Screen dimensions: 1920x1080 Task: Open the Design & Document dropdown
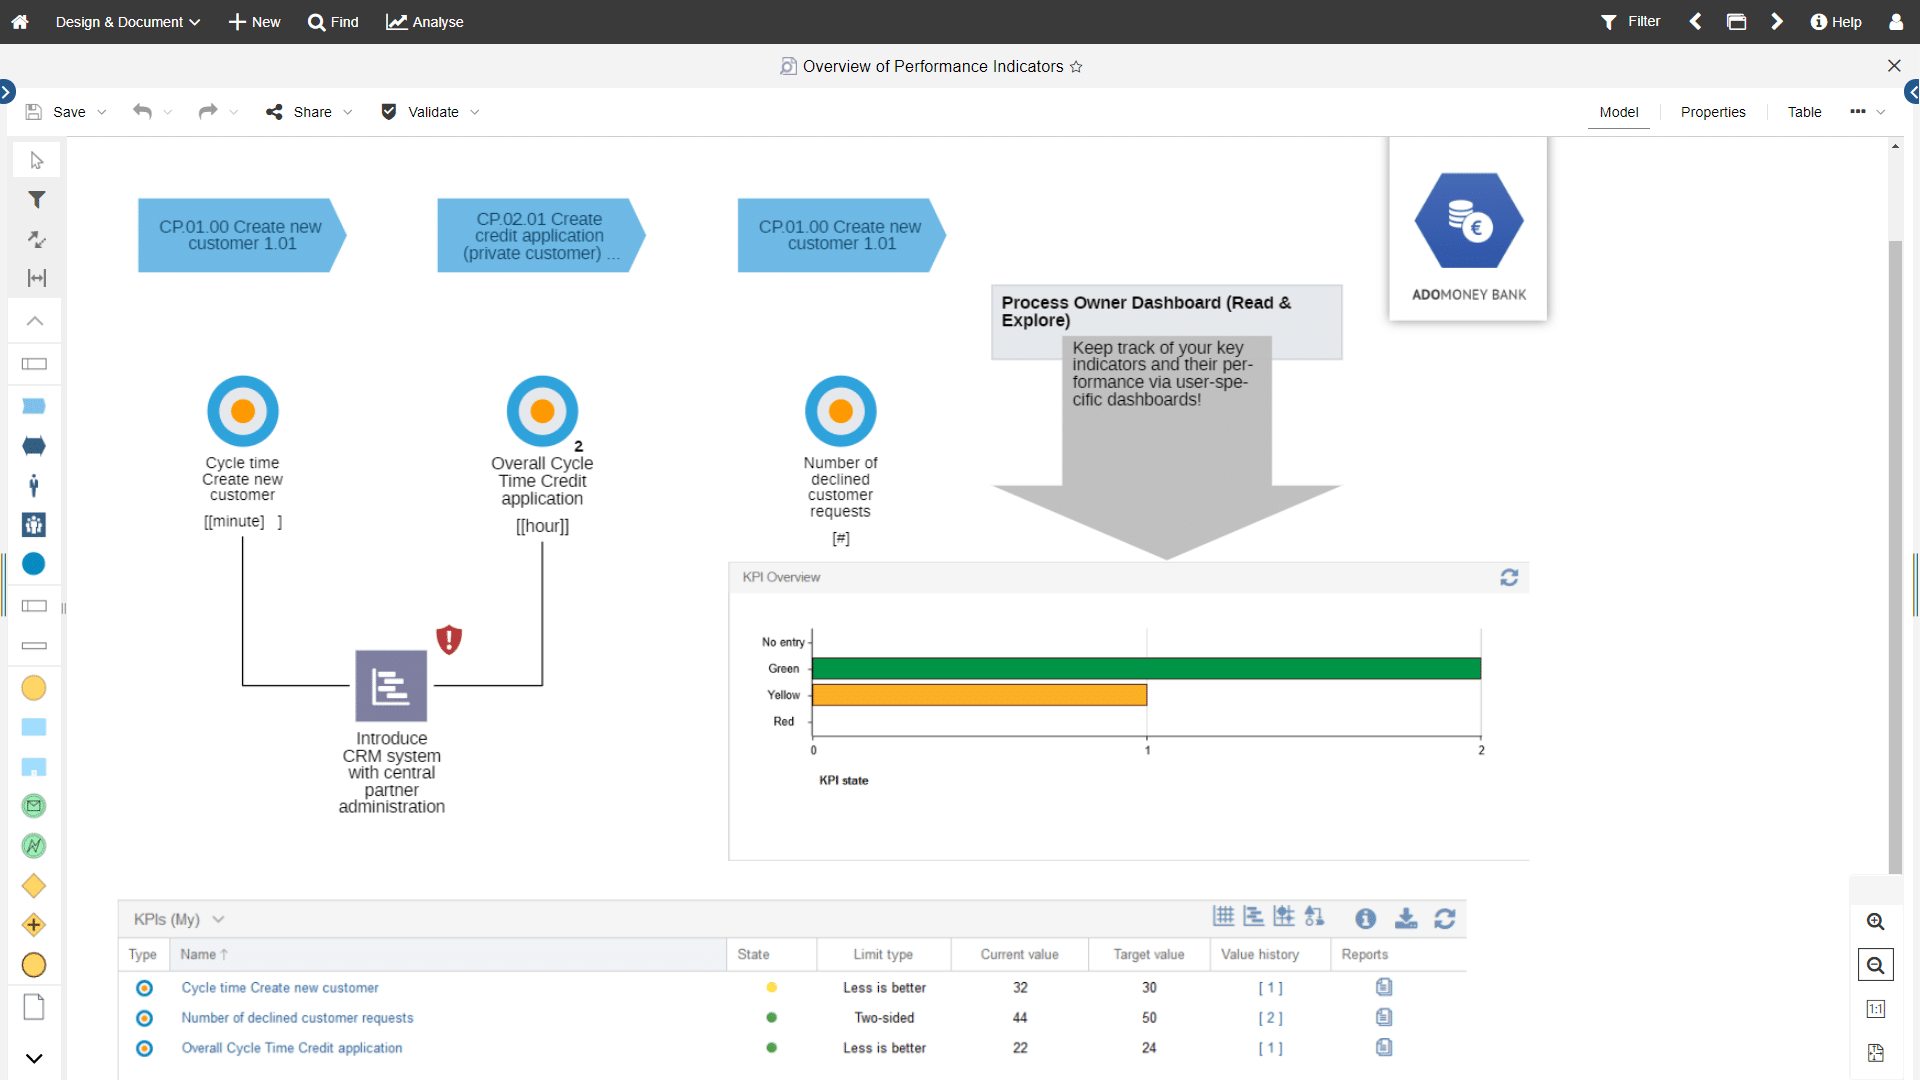click(127, 22)
